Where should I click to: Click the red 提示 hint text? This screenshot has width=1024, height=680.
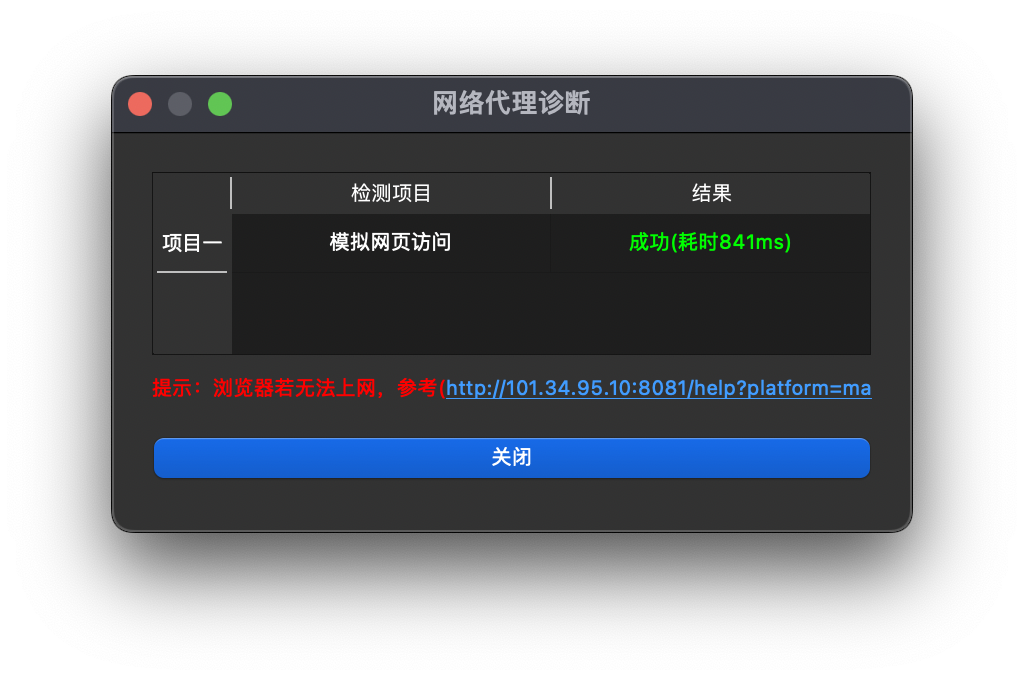(x=172, y=388)
